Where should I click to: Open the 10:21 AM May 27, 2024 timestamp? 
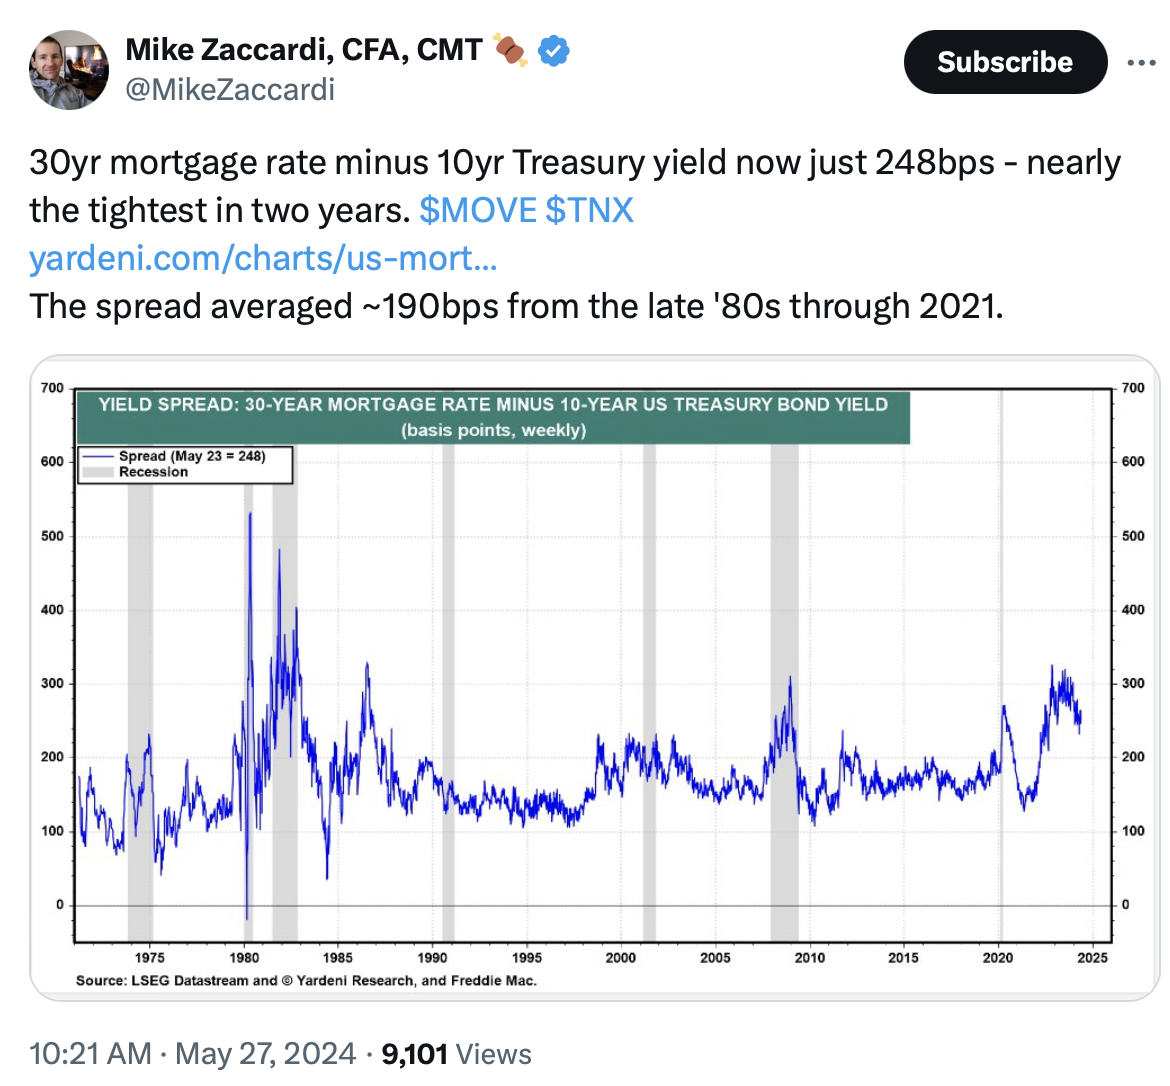[192, 1053]
